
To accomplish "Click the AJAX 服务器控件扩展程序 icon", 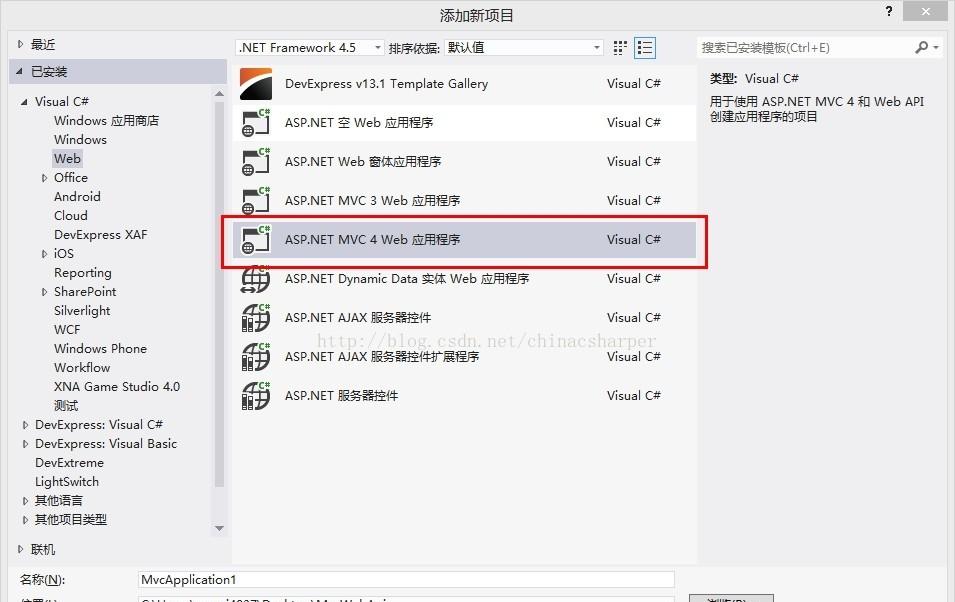I will click(256, 356).
